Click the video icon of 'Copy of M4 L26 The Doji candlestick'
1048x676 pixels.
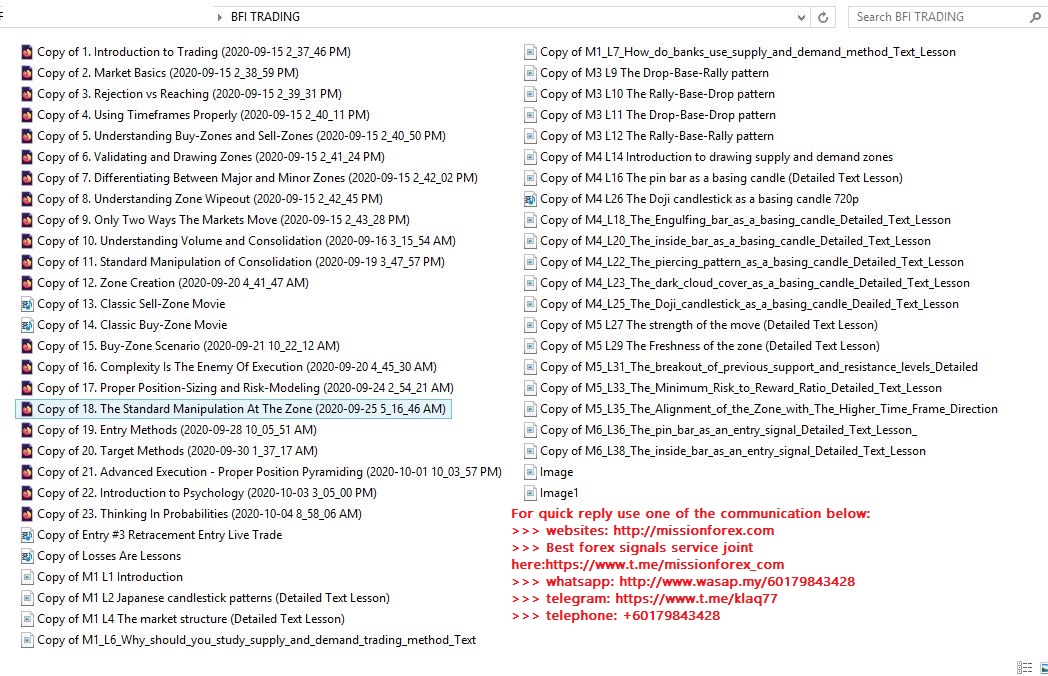point(530,199)
